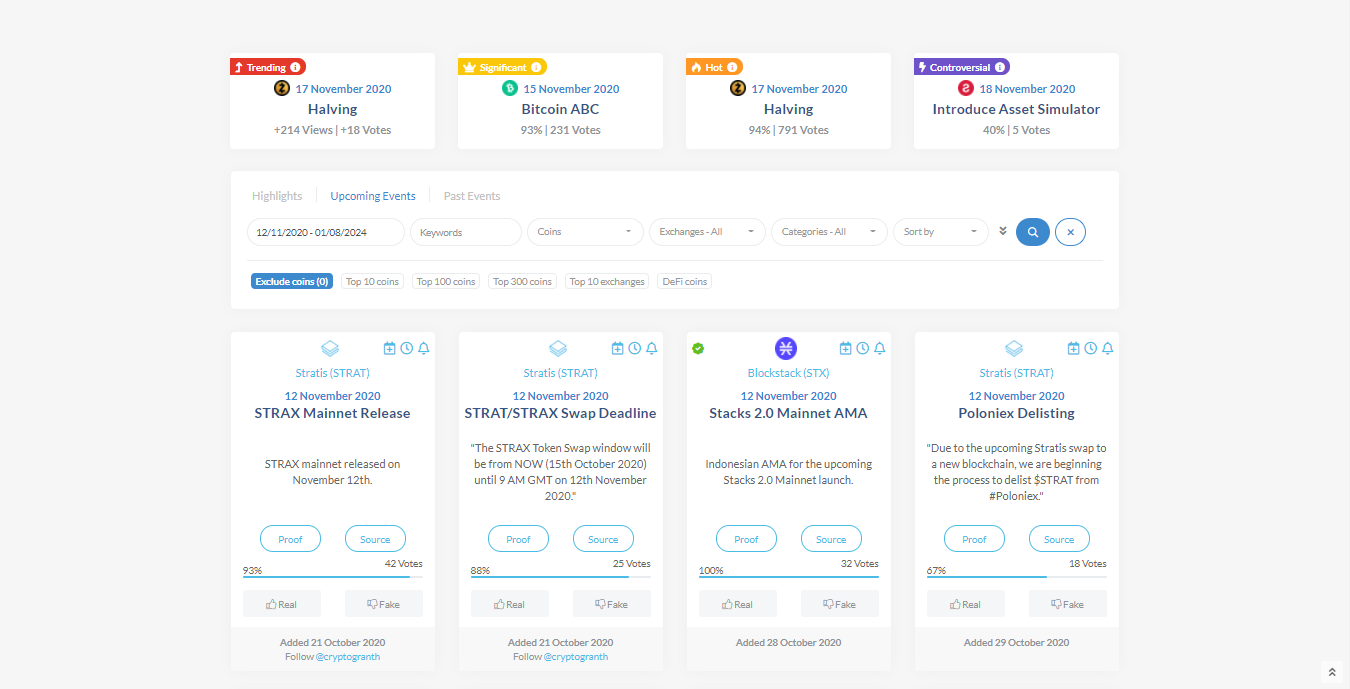The width and height of the screenshot is (1350, 689).
Task: Toggle DeFi coins filter
Action: pos(685,281)
